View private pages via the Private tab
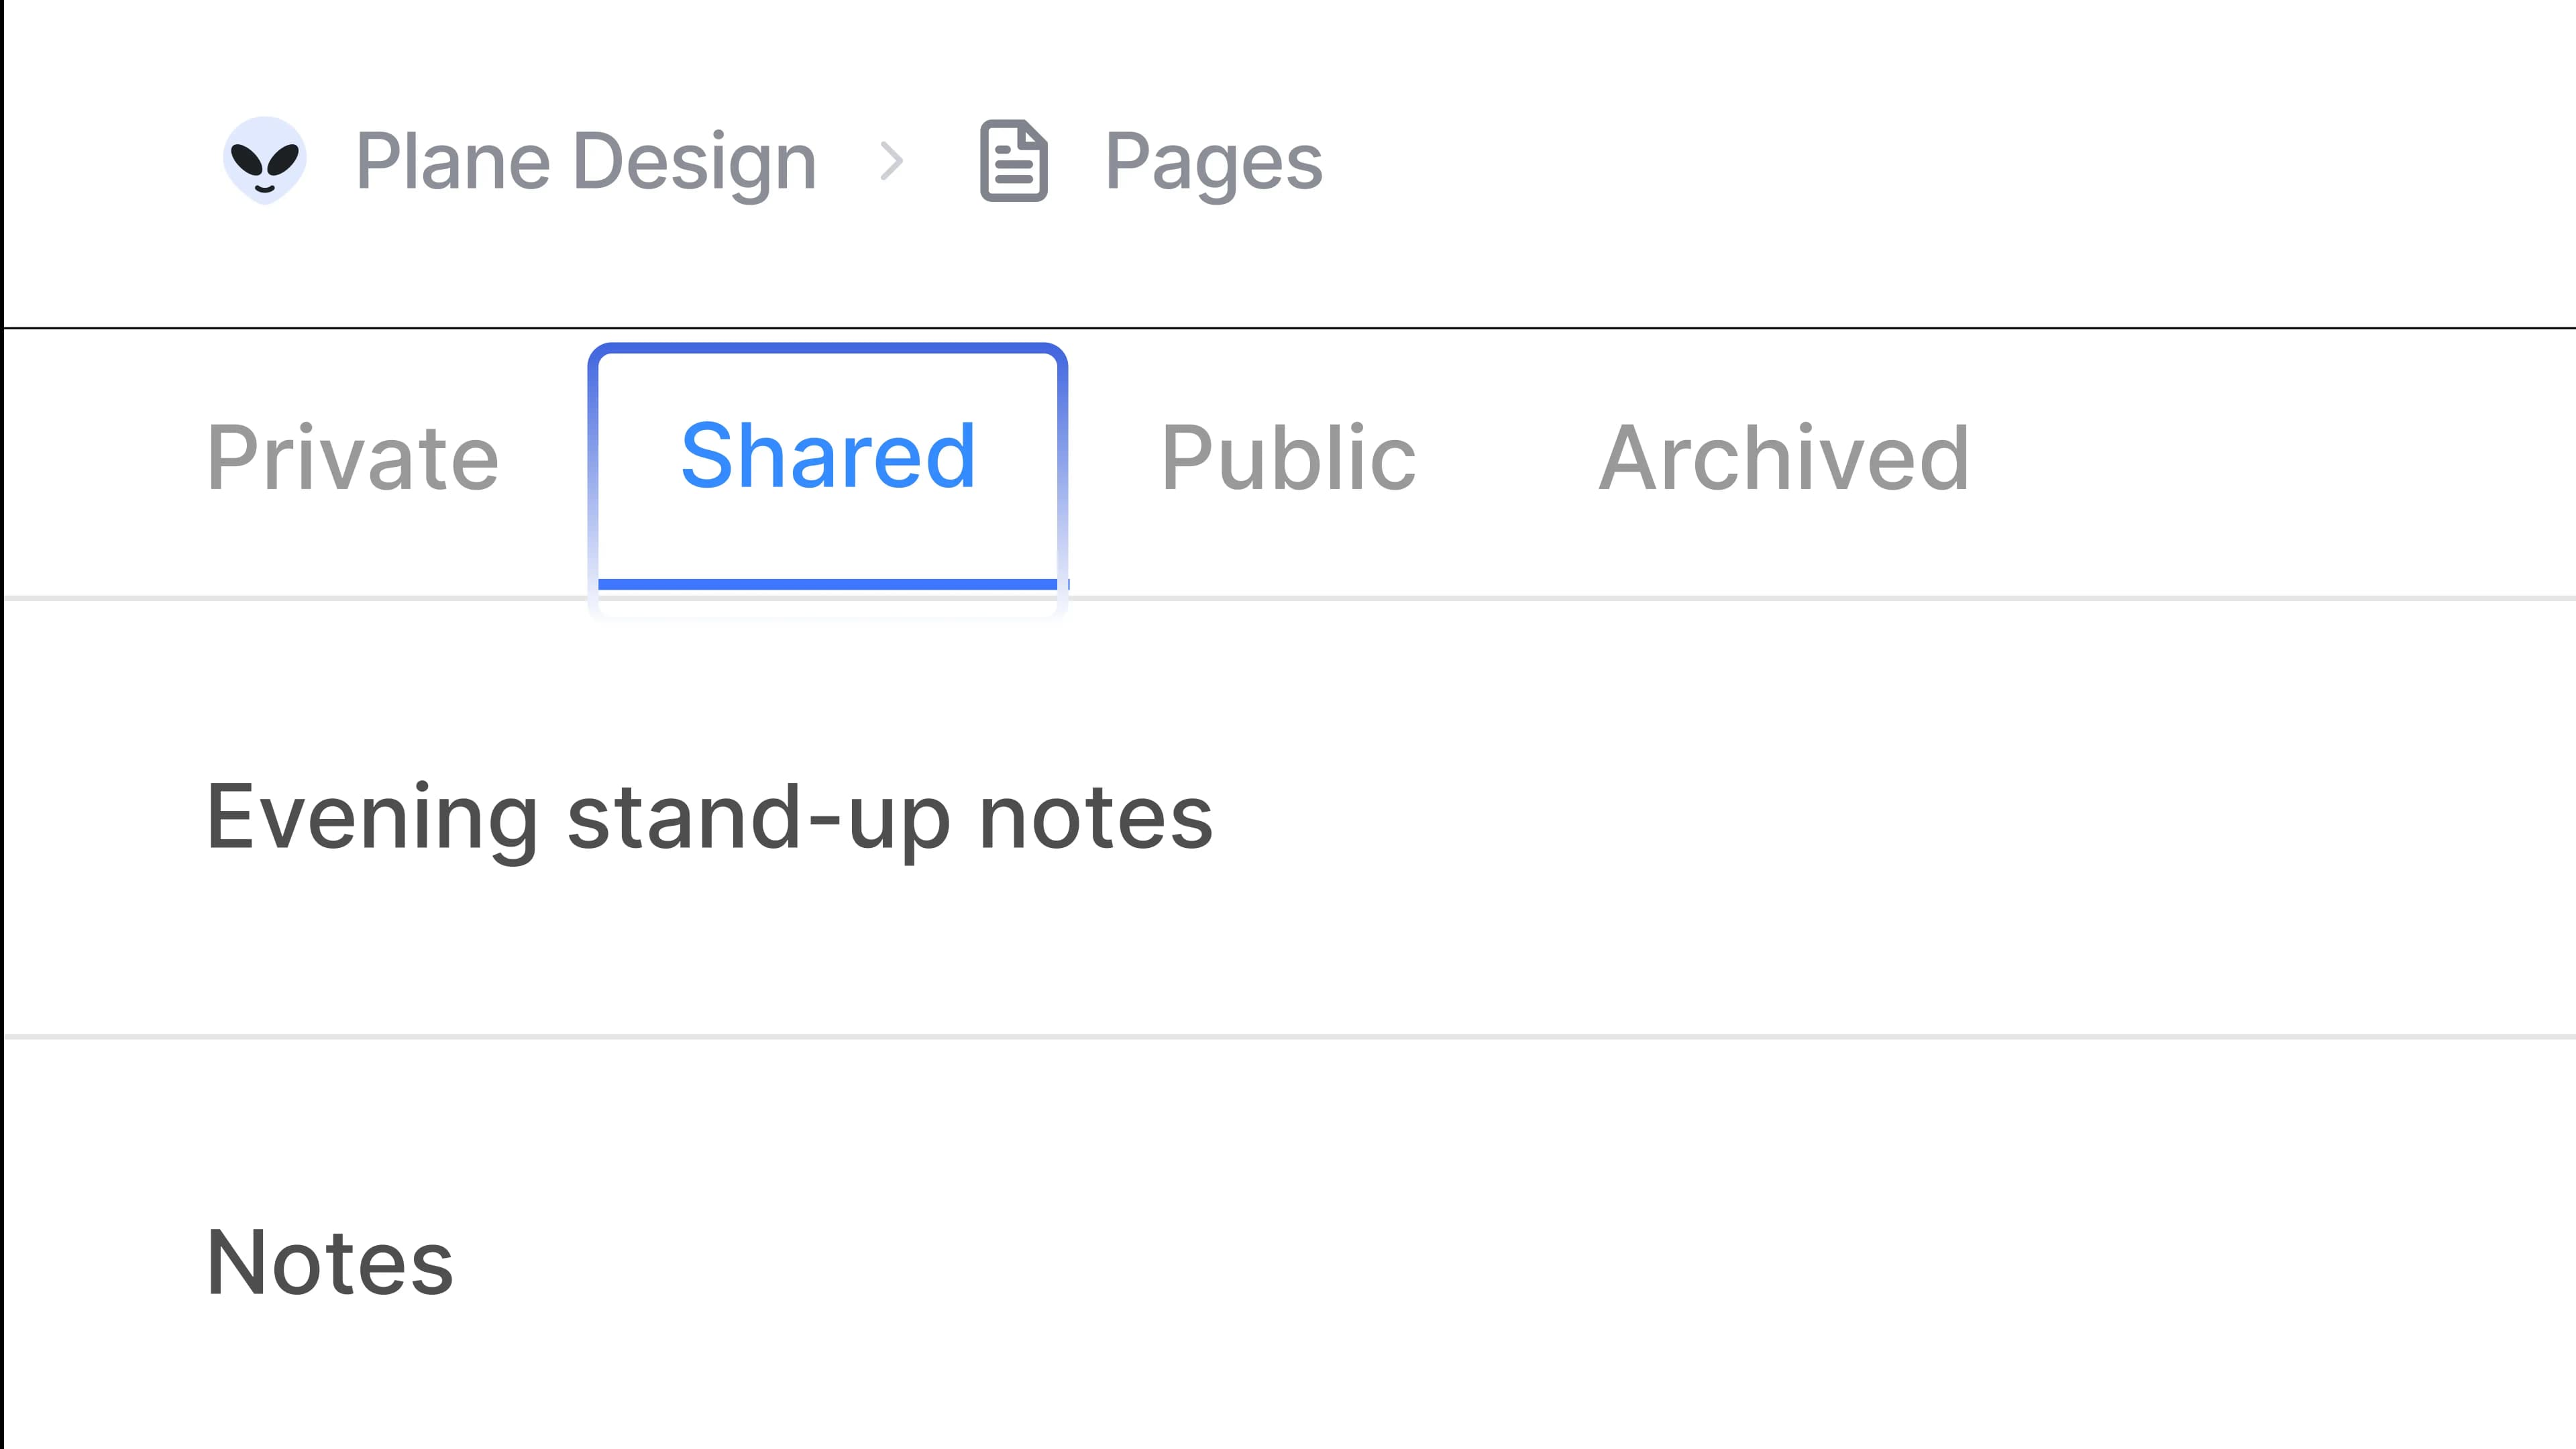Screen dimensions: 2576x1449 coord(352,458)
